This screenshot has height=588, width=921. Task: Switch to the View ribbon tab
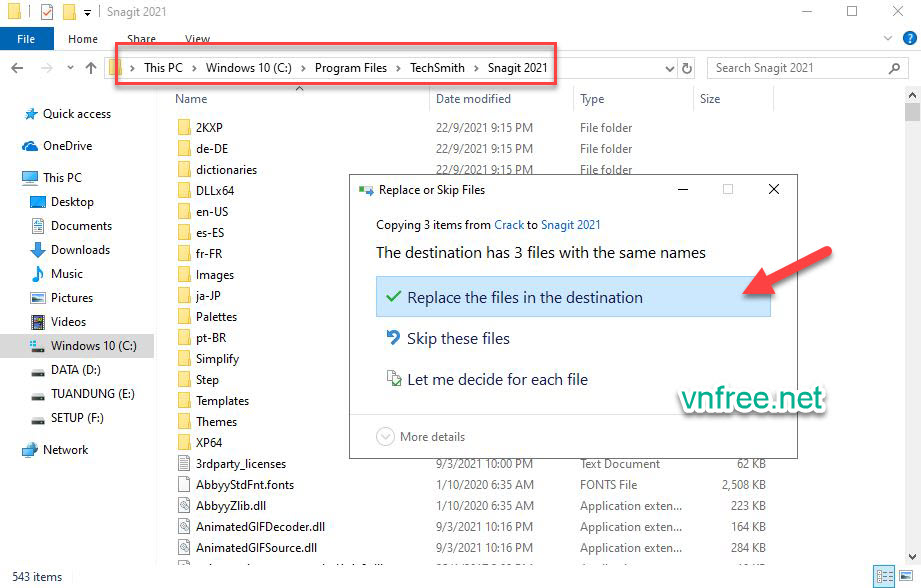[197, 38]
